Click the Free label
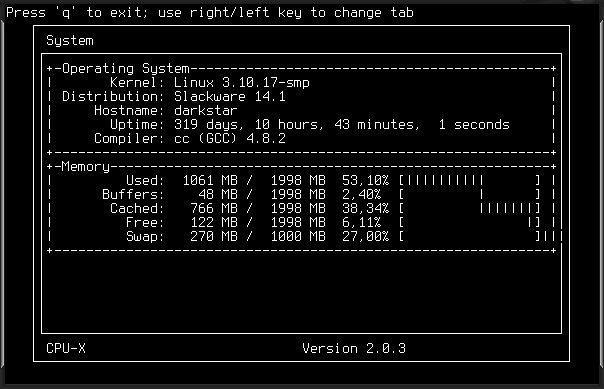Screen dimensions: 604x389 145,222
